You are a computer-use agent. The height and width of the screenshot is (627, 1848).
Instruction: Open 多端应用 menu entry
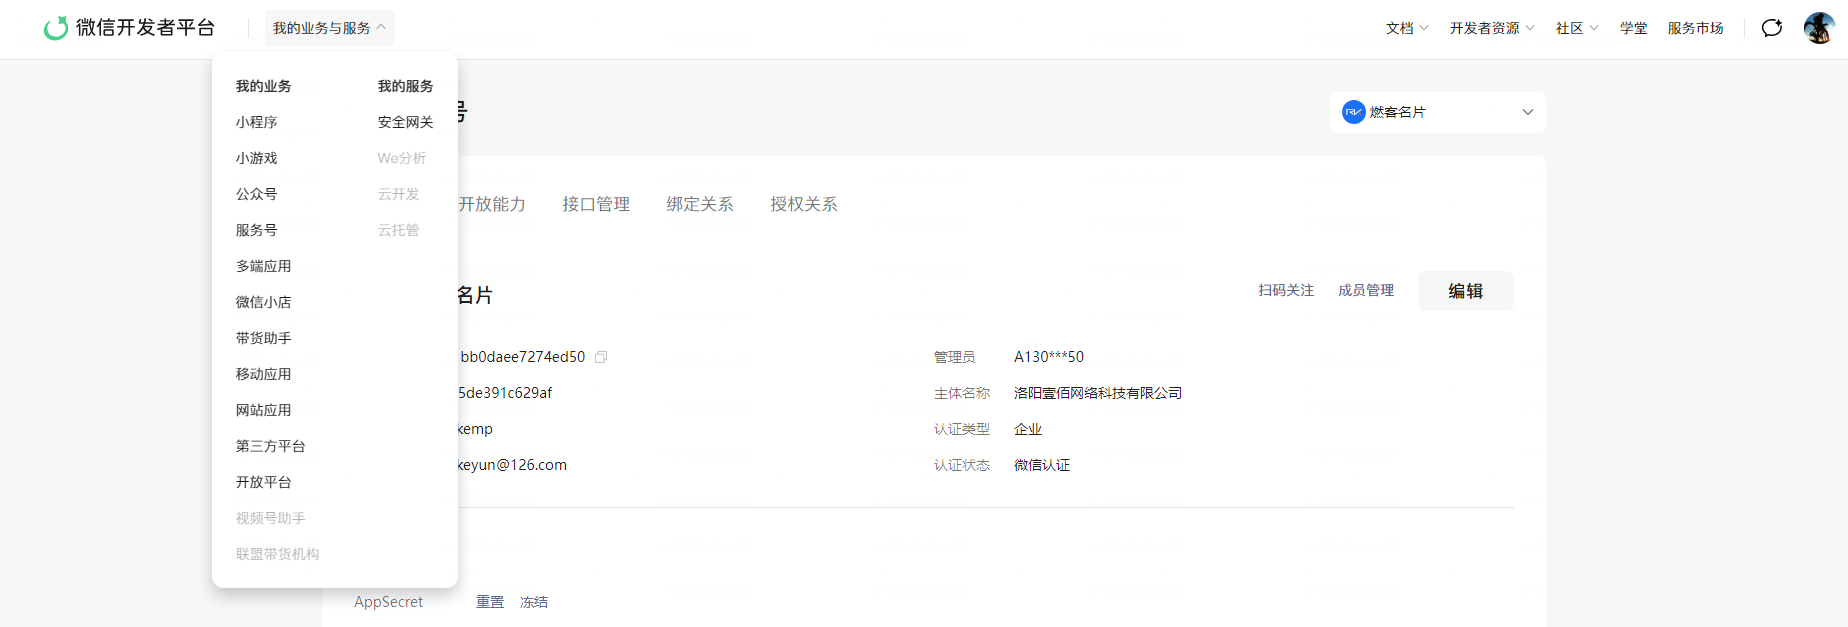264,266
